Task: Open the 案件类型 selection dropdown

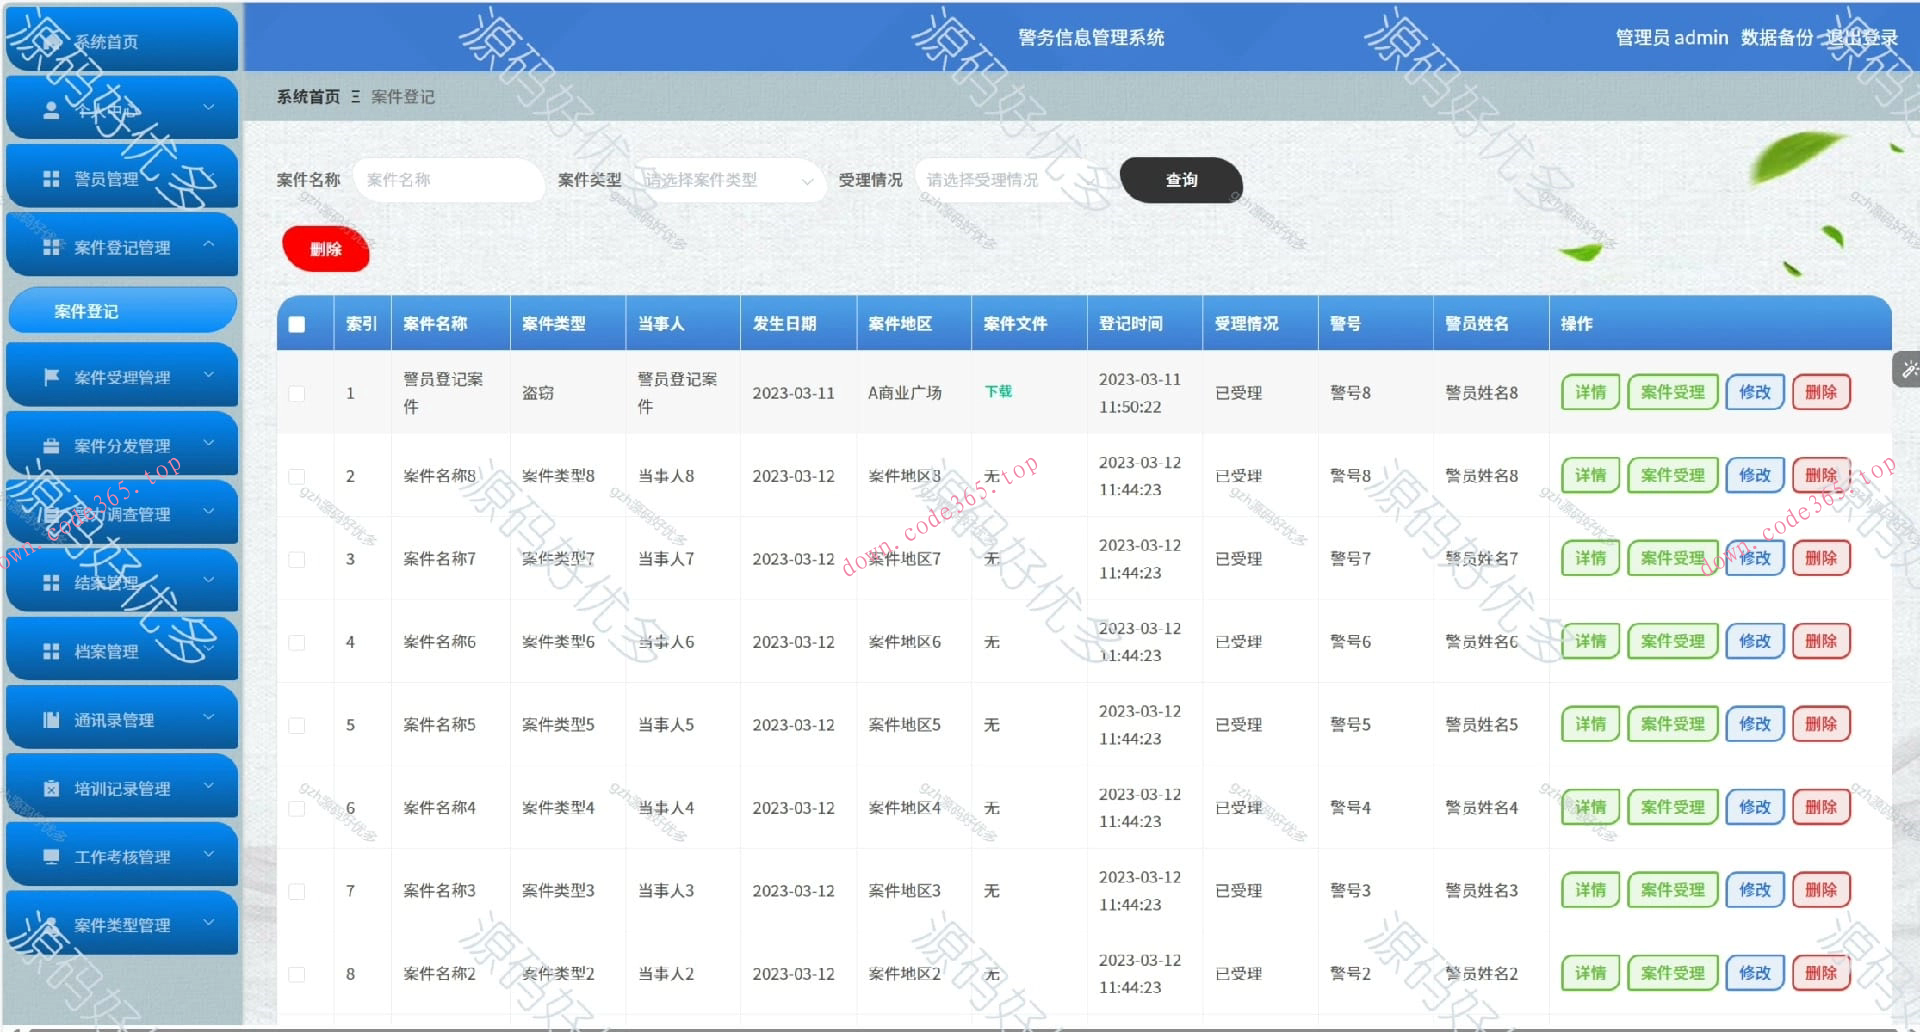Action: [730, 180]
